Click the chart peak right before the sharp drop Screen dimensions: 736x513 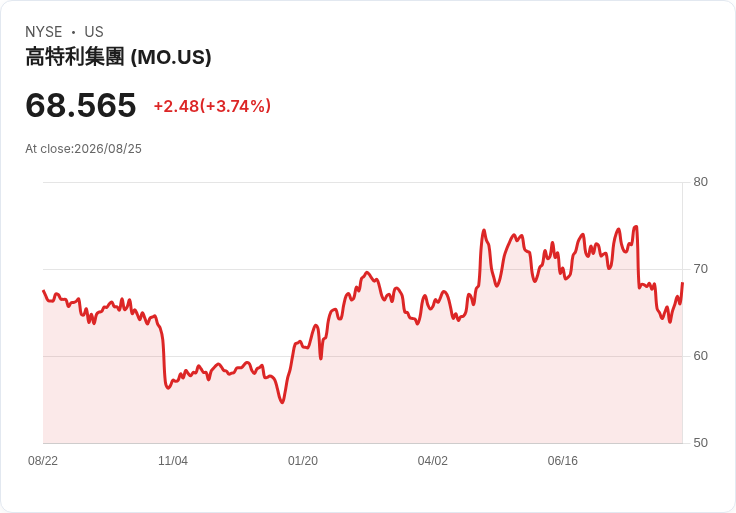(636, 227)
